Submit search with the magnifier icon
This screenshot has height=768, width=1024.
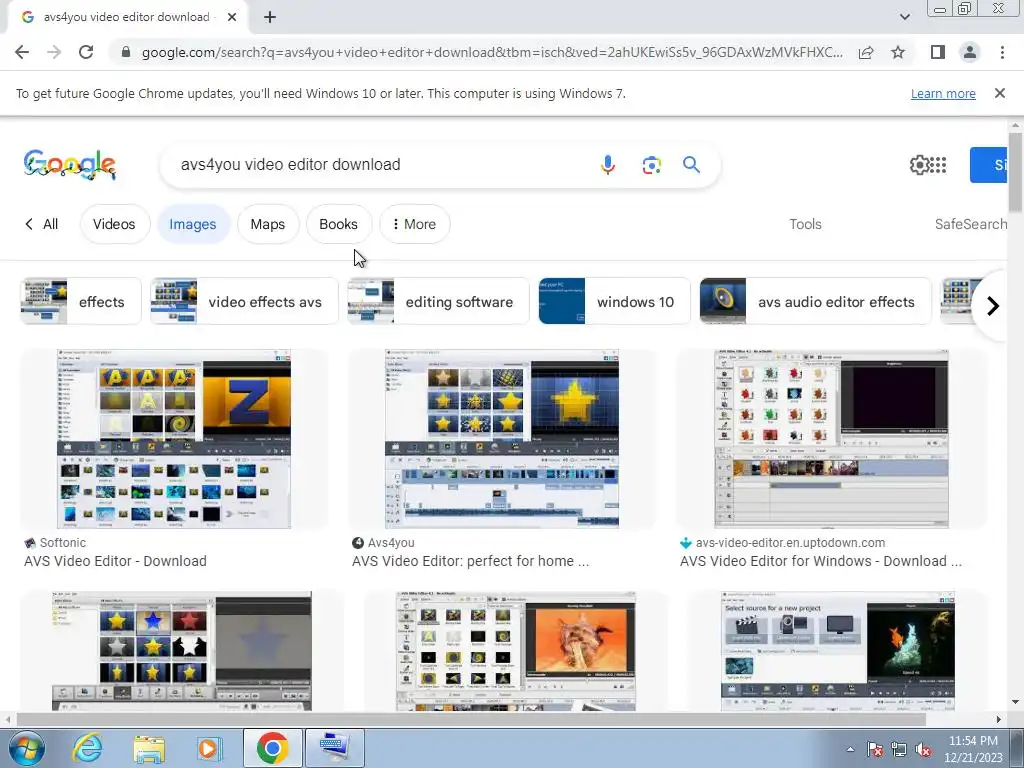tap(692, 165)
